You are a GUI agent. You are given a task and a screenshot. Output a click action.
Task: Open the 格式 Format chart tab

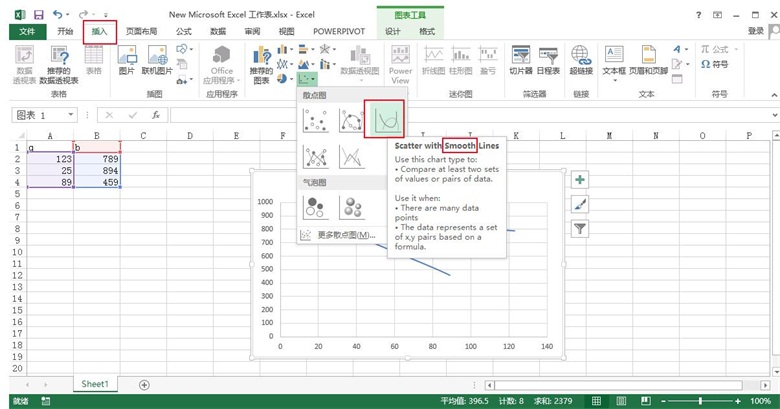point(426,31)
